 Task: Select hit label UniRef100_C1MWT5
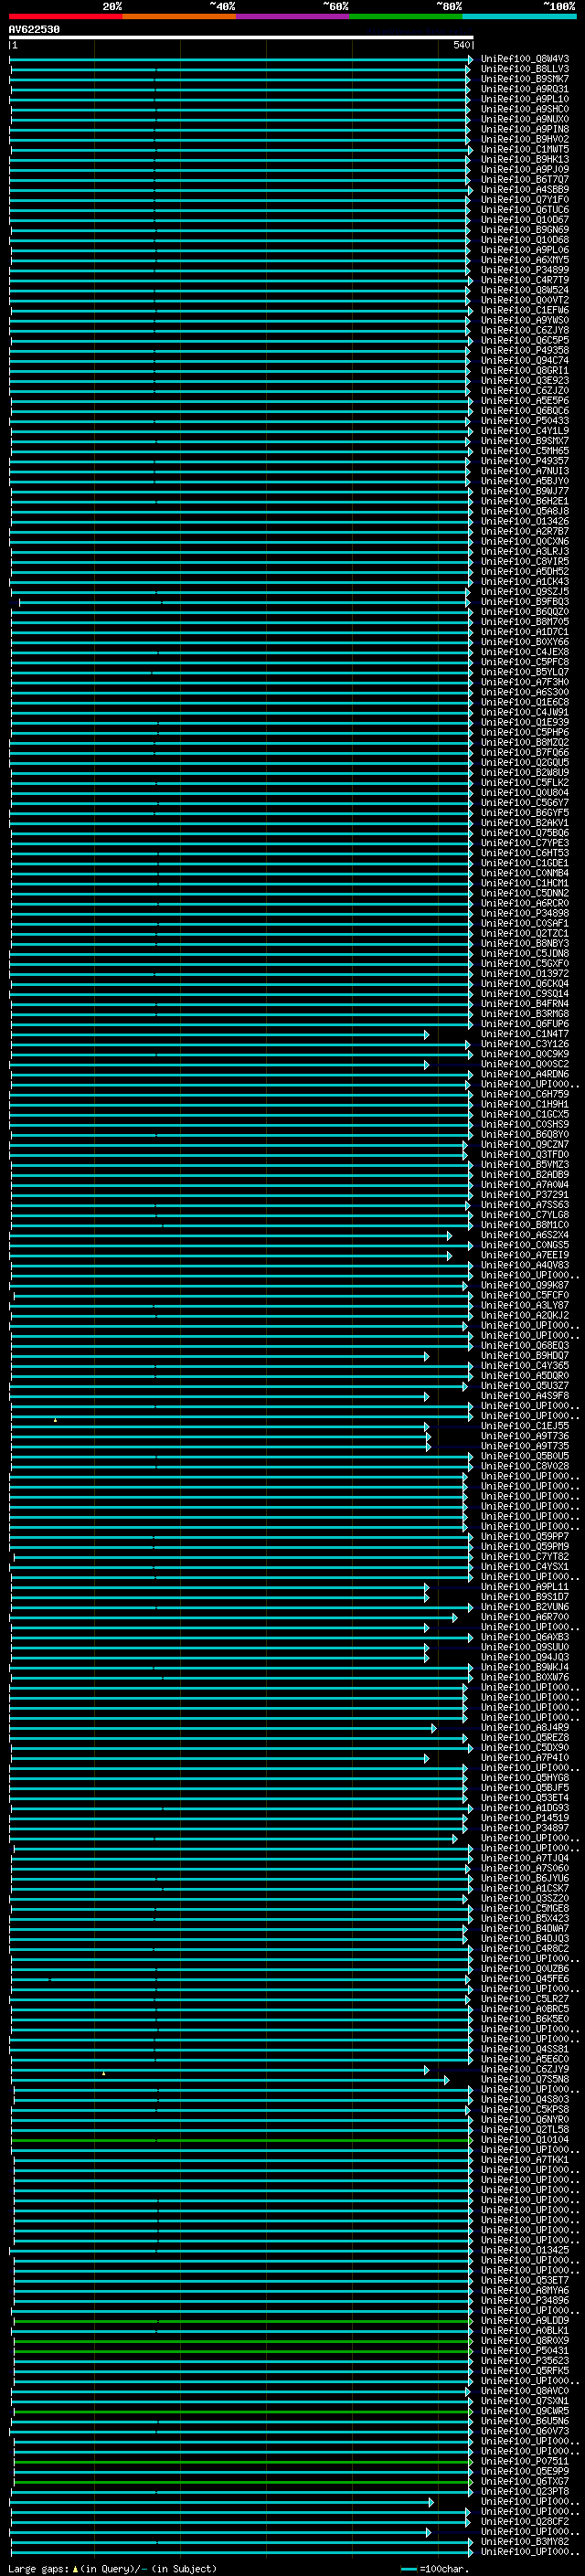point(525,149)
